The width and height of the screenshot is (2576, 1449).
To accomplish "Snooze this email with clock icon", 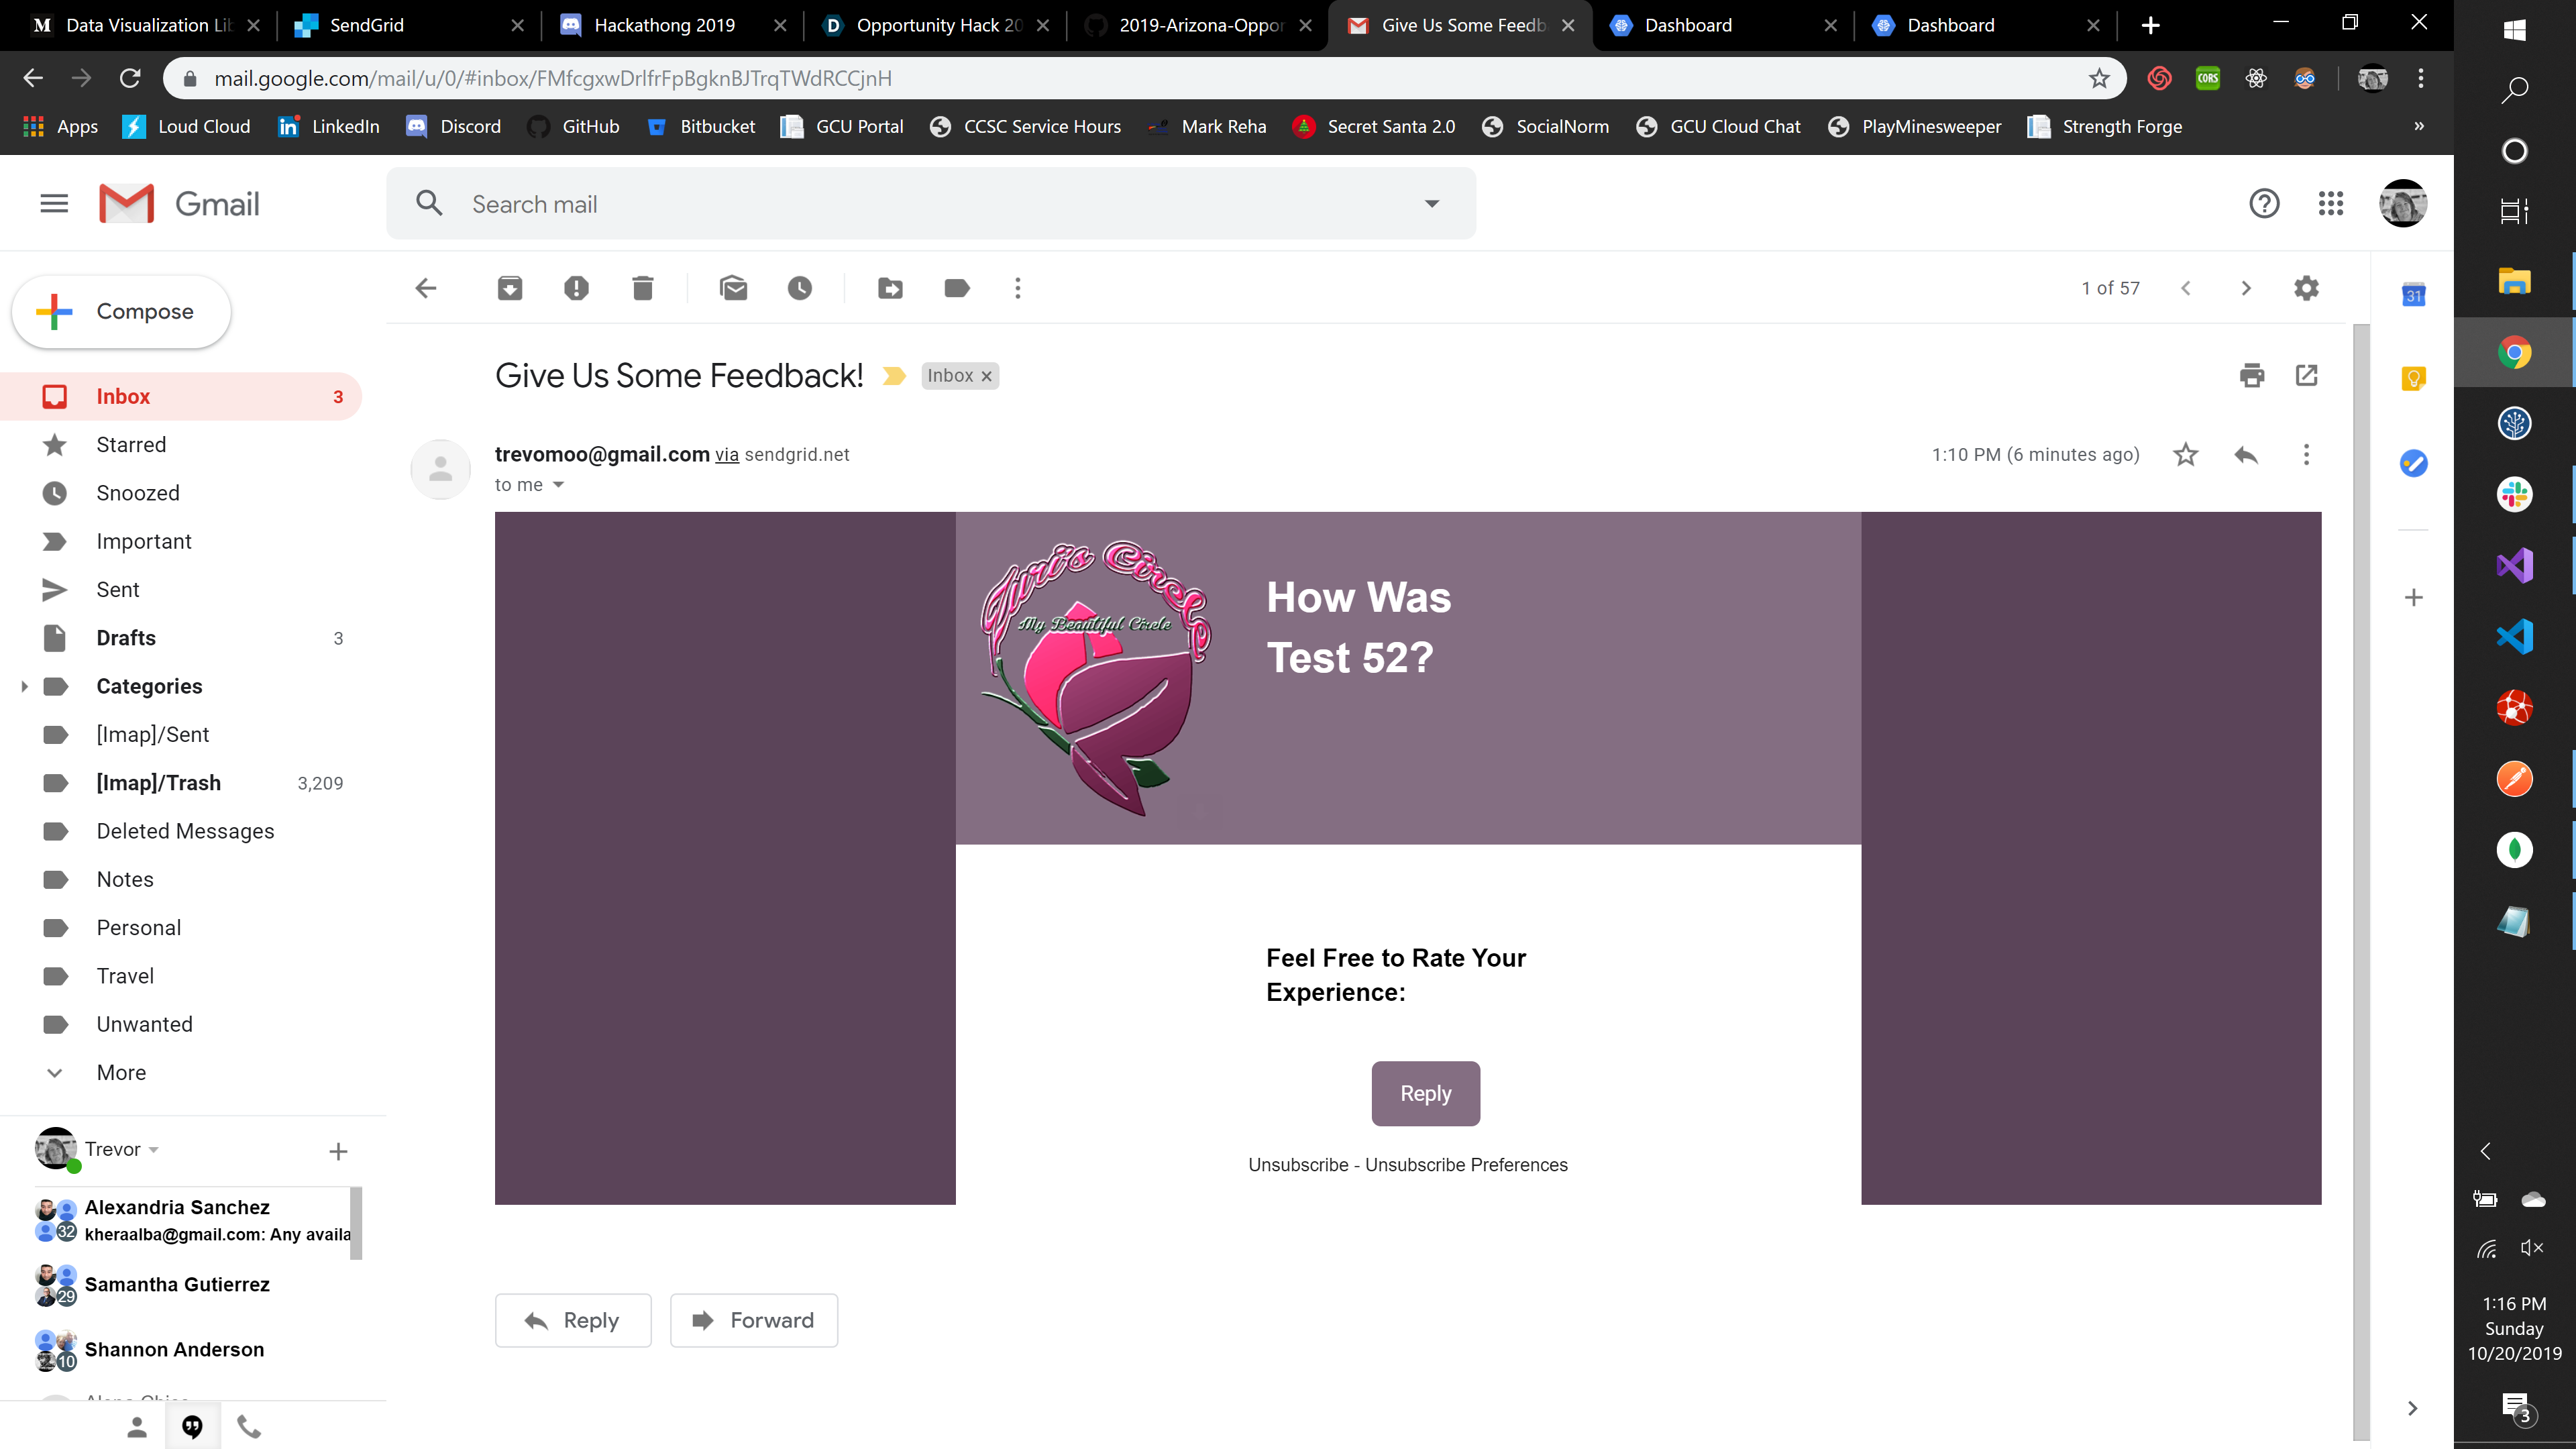I will [800, 289].
